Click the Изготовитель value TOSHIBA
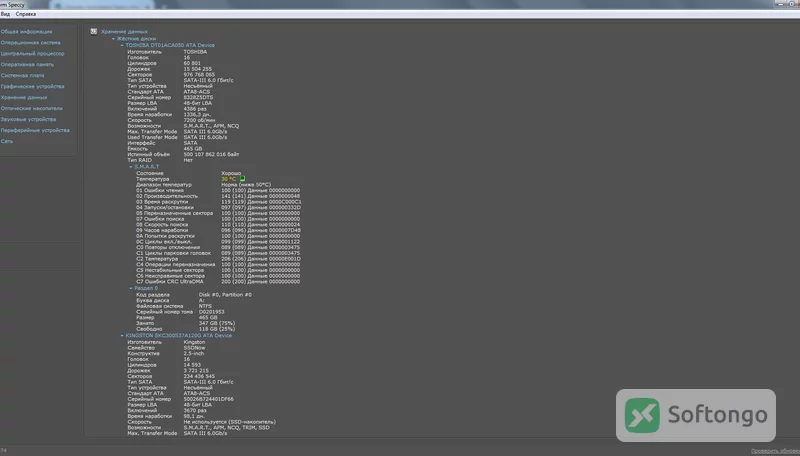This screenshot has width=800, height=456. pos(195,52)
